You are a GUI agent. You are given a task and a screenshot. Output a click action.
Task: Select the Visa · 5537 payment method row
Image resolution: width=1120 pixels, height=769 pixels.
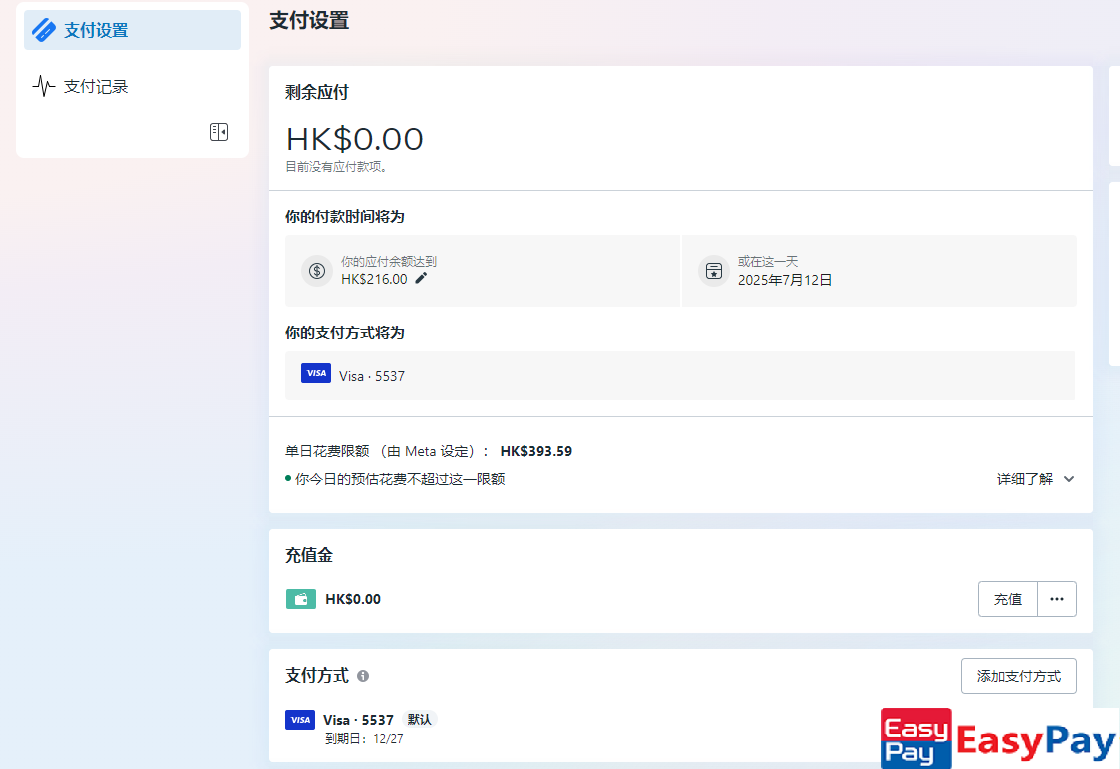point(680,376)
